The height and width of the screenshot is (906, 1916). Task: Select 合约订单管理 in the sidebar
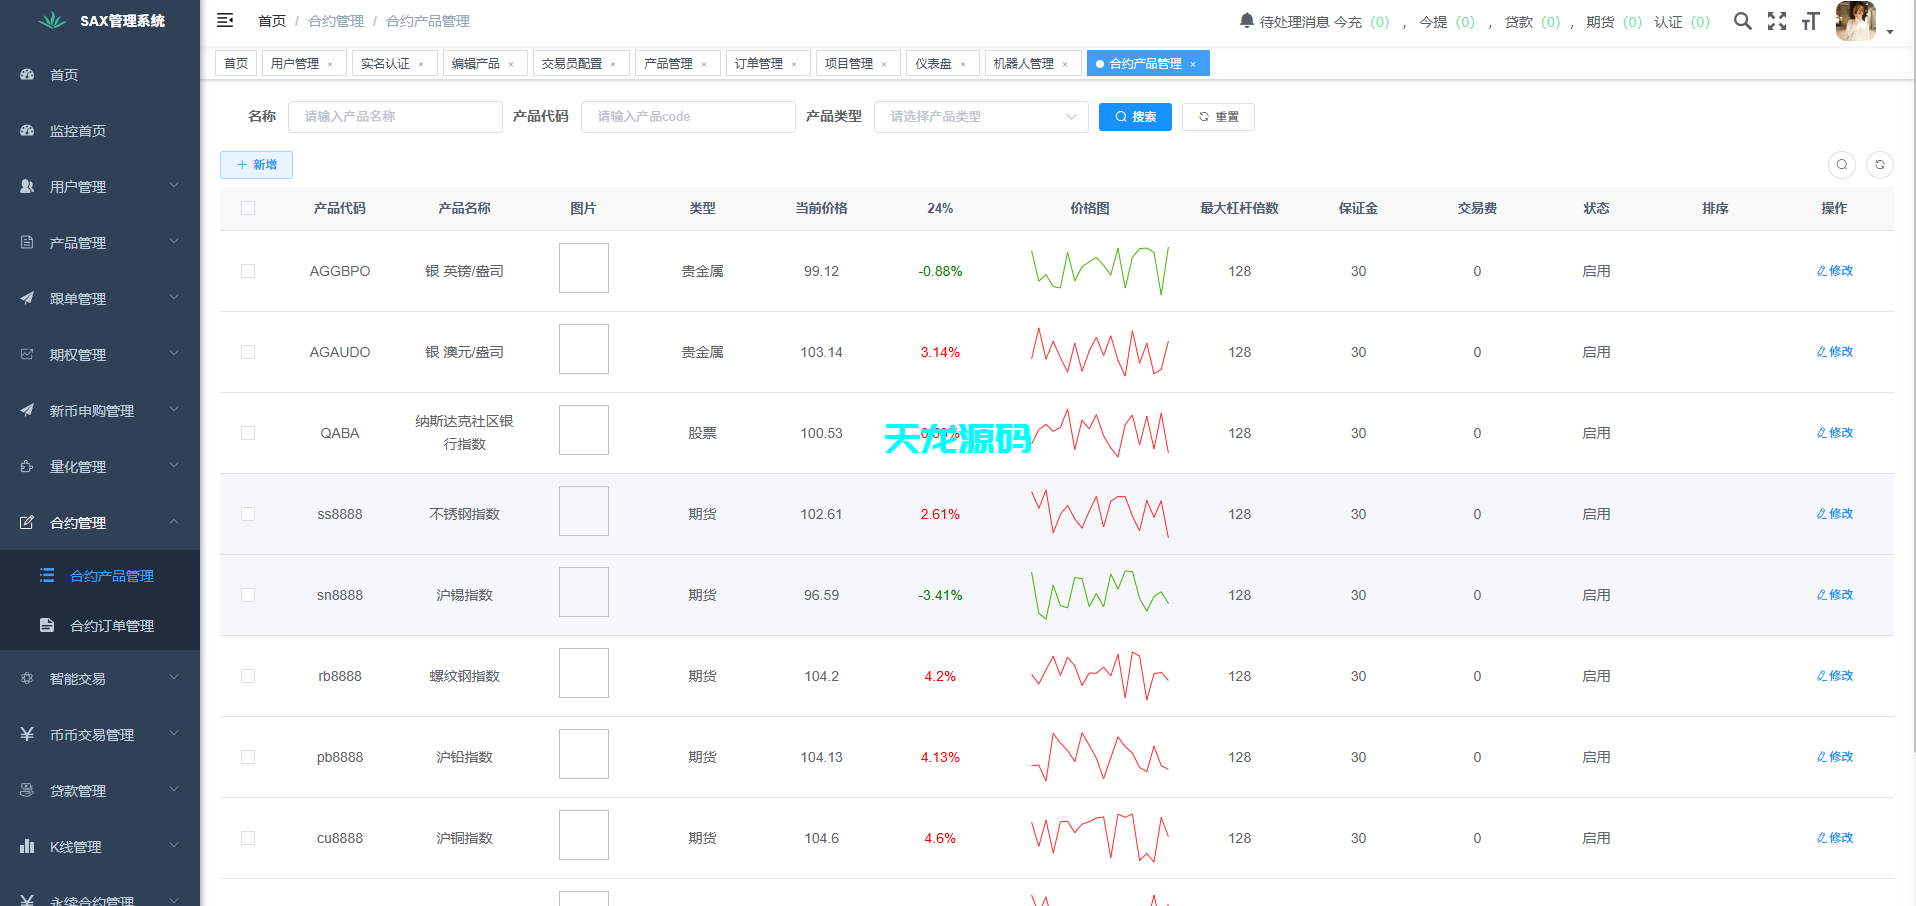[111, 625]
